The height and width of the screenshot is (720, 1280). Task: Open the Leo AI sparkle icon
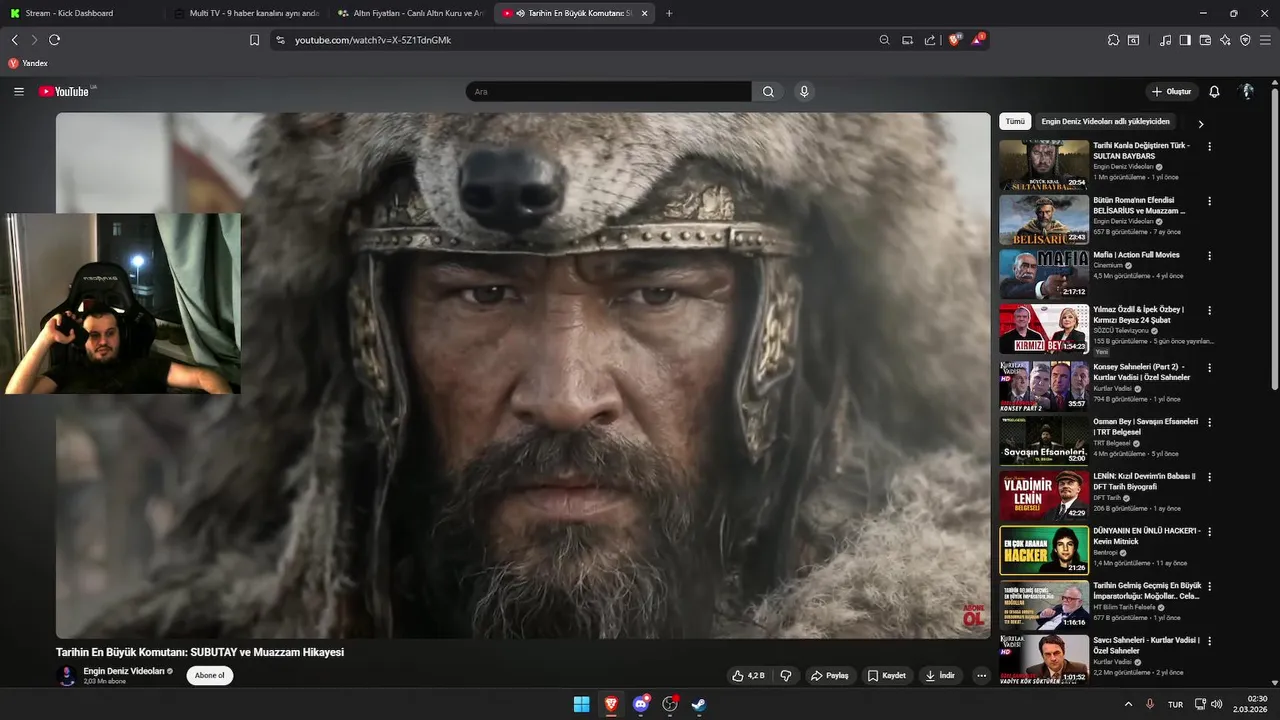(1225, 40)
